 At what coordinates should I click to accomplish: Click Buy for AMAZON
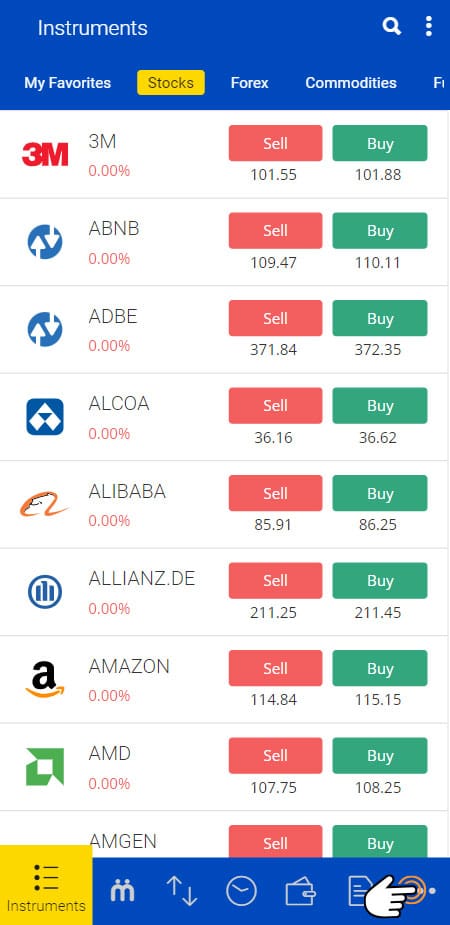(x=380, y=668)
